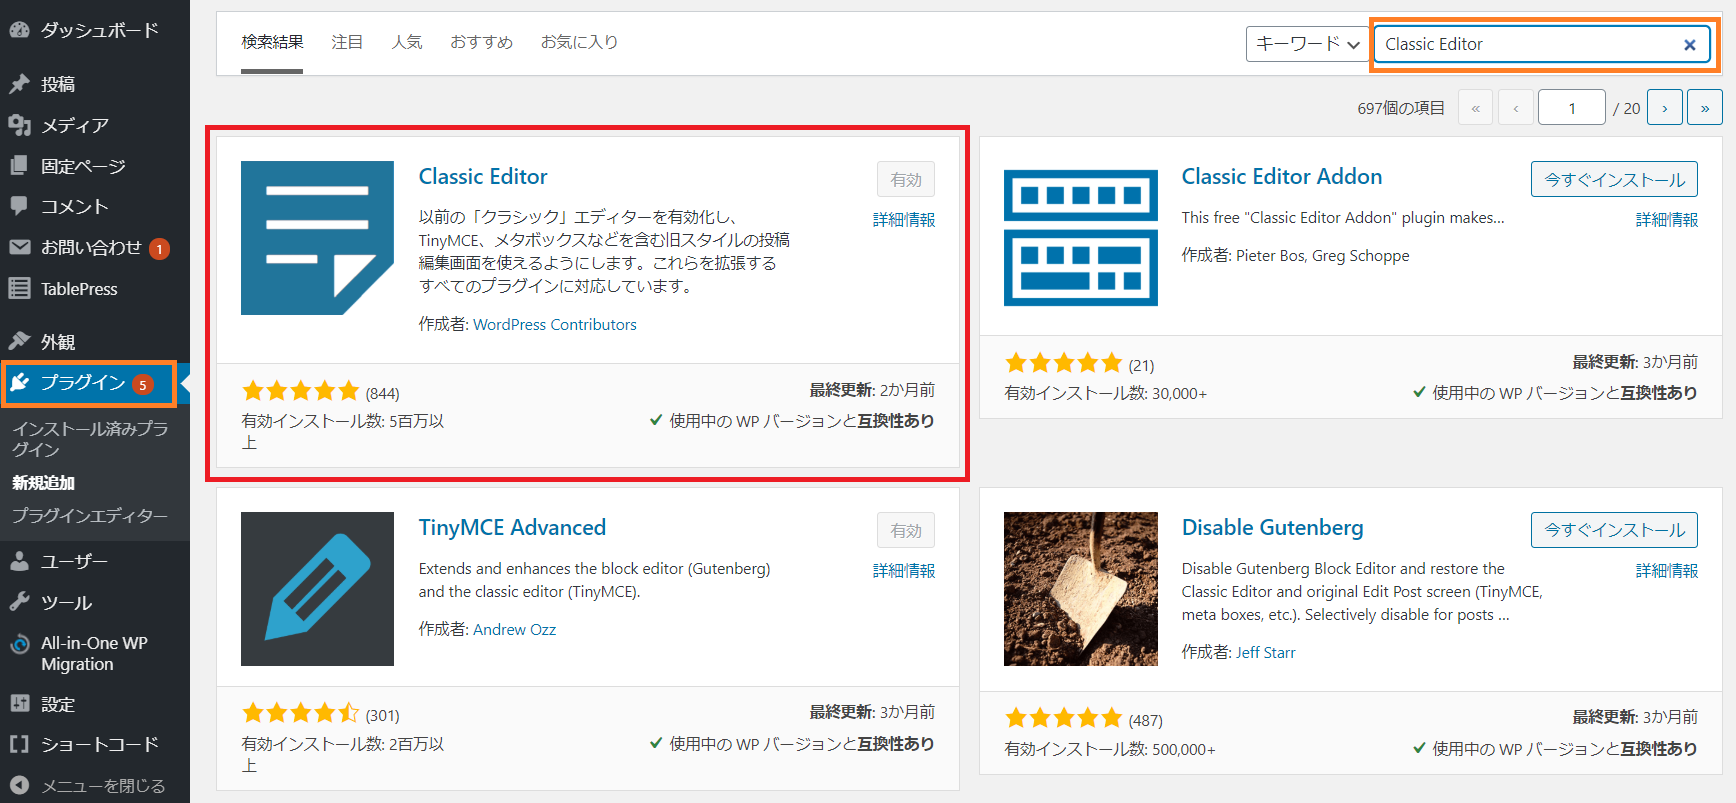The width and height of the screenshot is (1736, 803).
Task: Clear the search field with X icon
Action: pos(1689,45)
